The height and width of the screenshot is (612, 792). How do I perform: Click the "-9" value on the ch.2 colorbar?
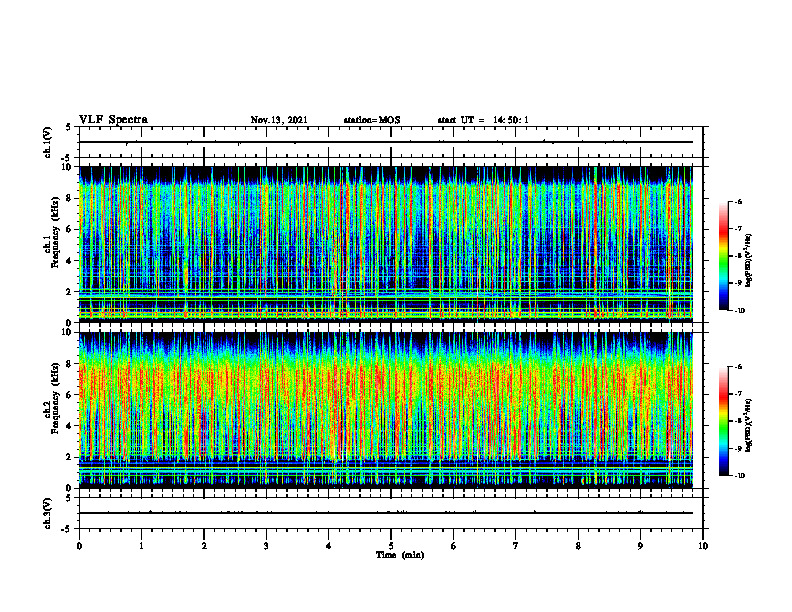[738, 448]
